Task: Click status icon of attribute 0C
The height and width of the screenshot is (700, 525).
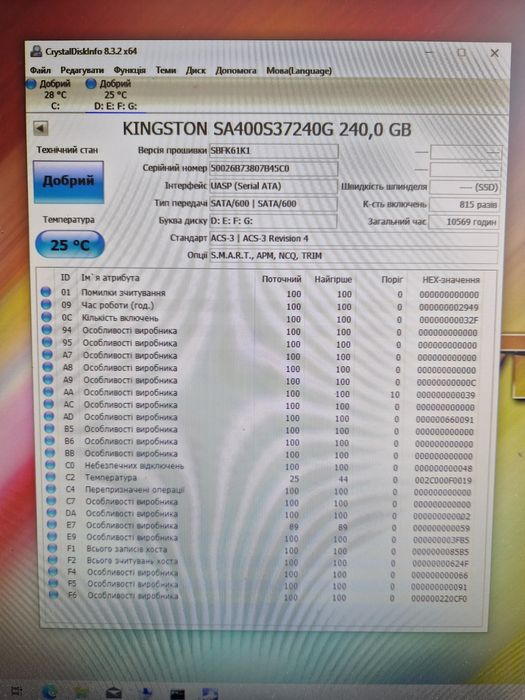Action: [x=46, y=317]
